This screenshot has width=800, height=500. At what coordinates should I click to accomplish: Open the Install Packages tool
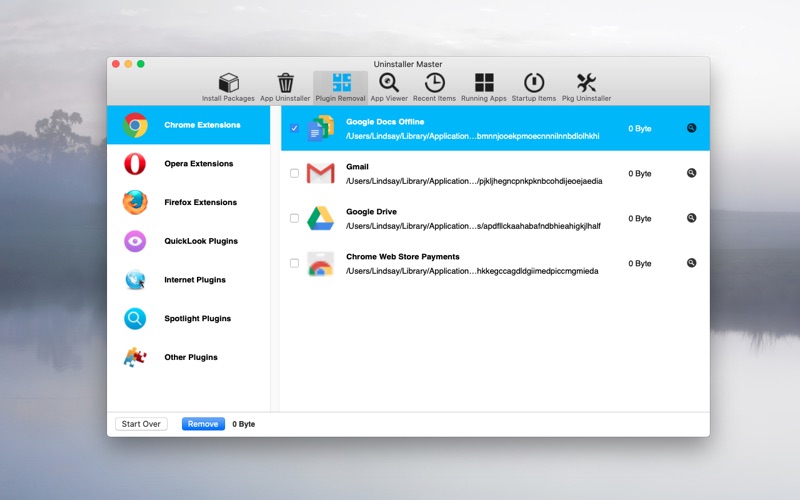click(x=228, y=87)
